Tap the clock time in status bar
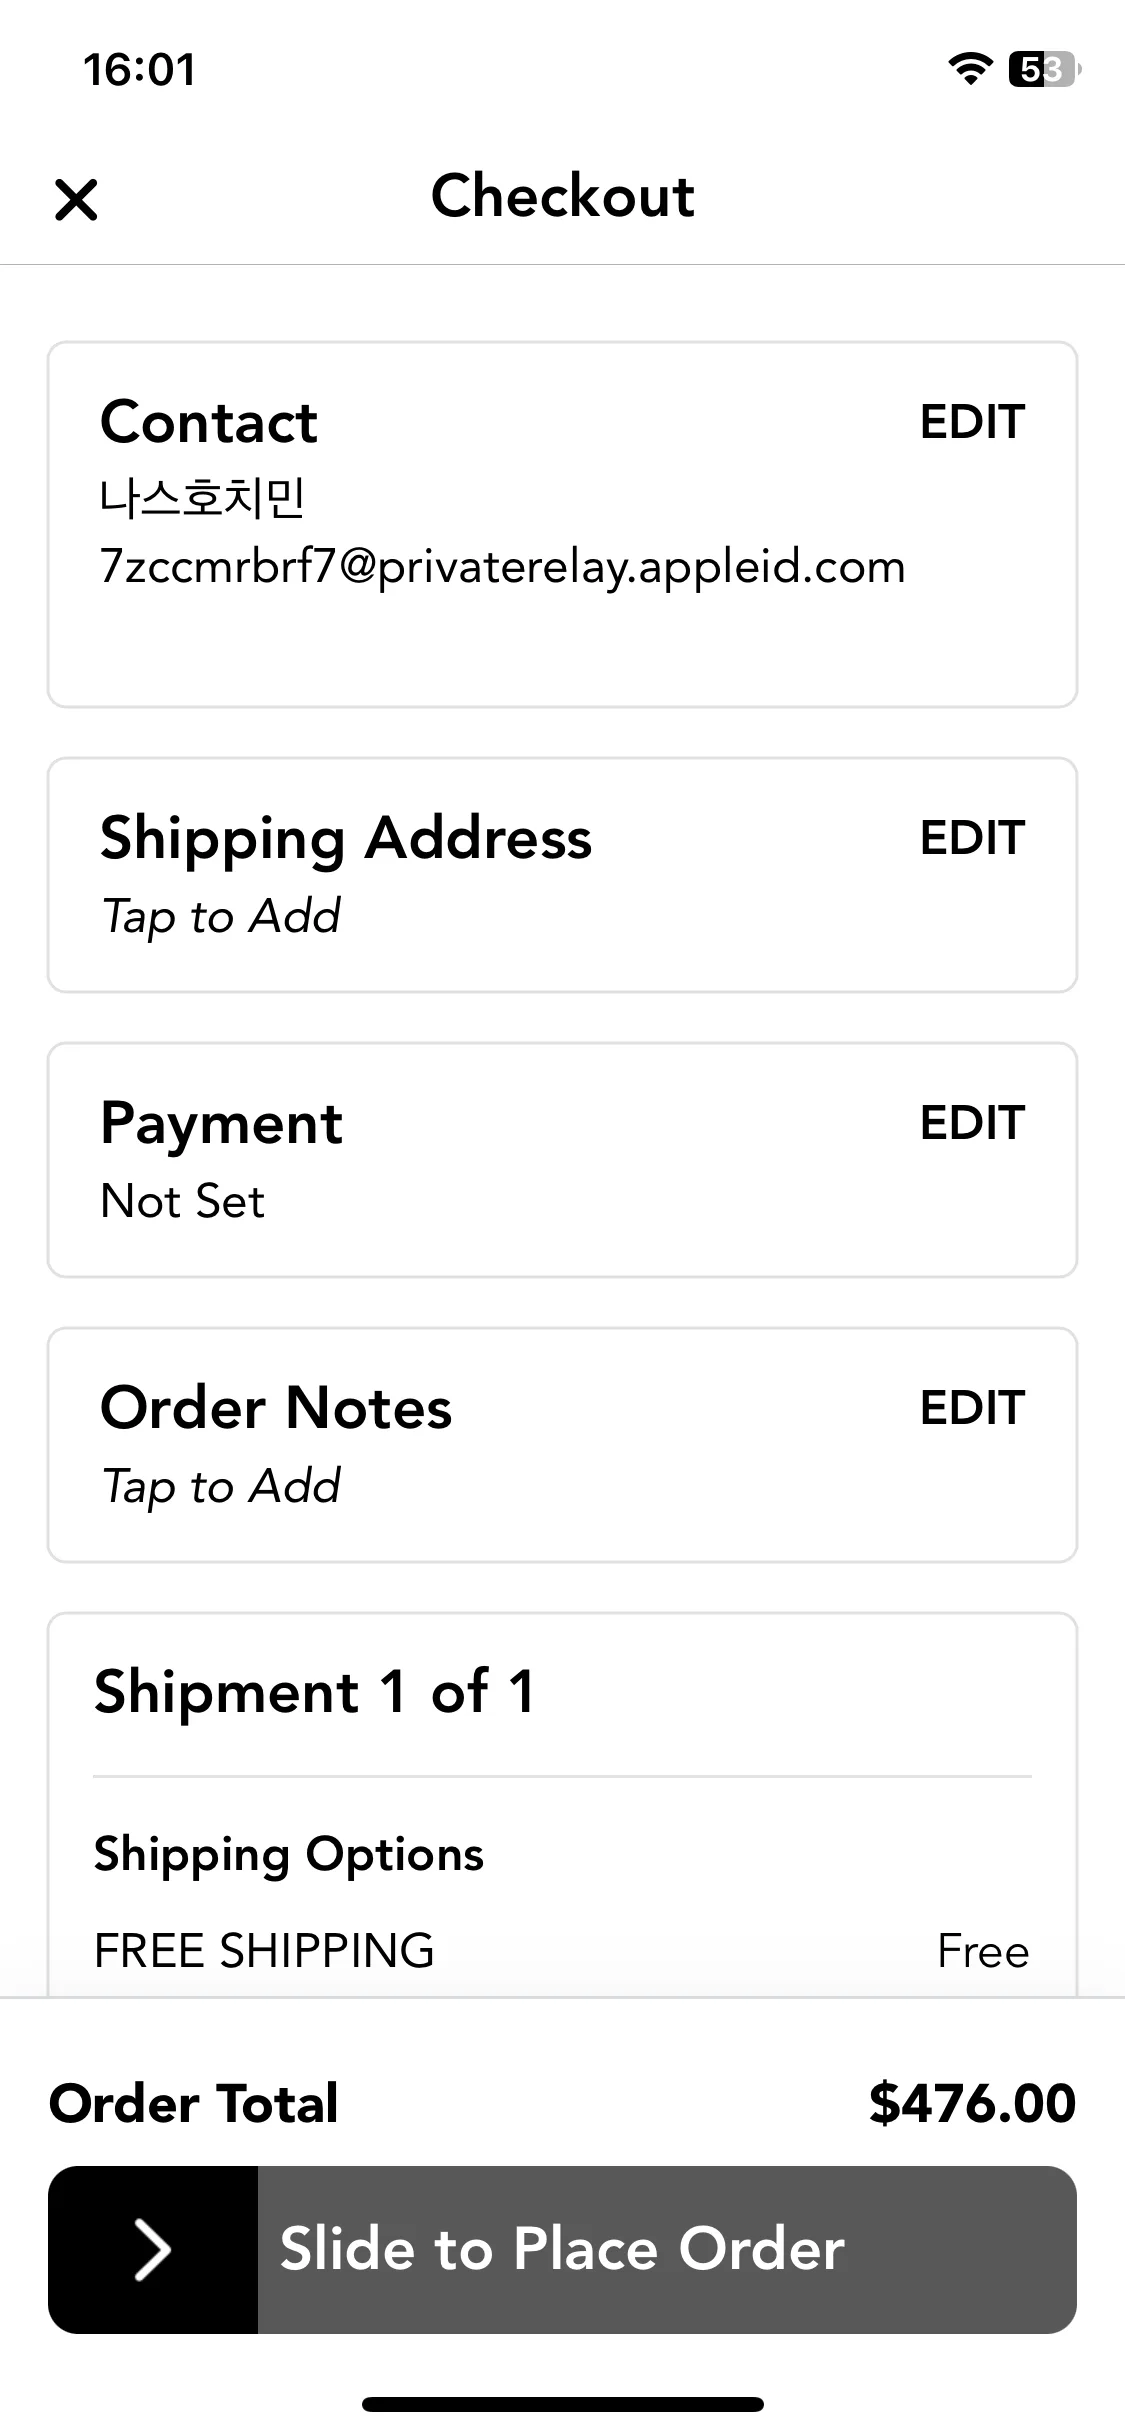 tap(140, 70)
